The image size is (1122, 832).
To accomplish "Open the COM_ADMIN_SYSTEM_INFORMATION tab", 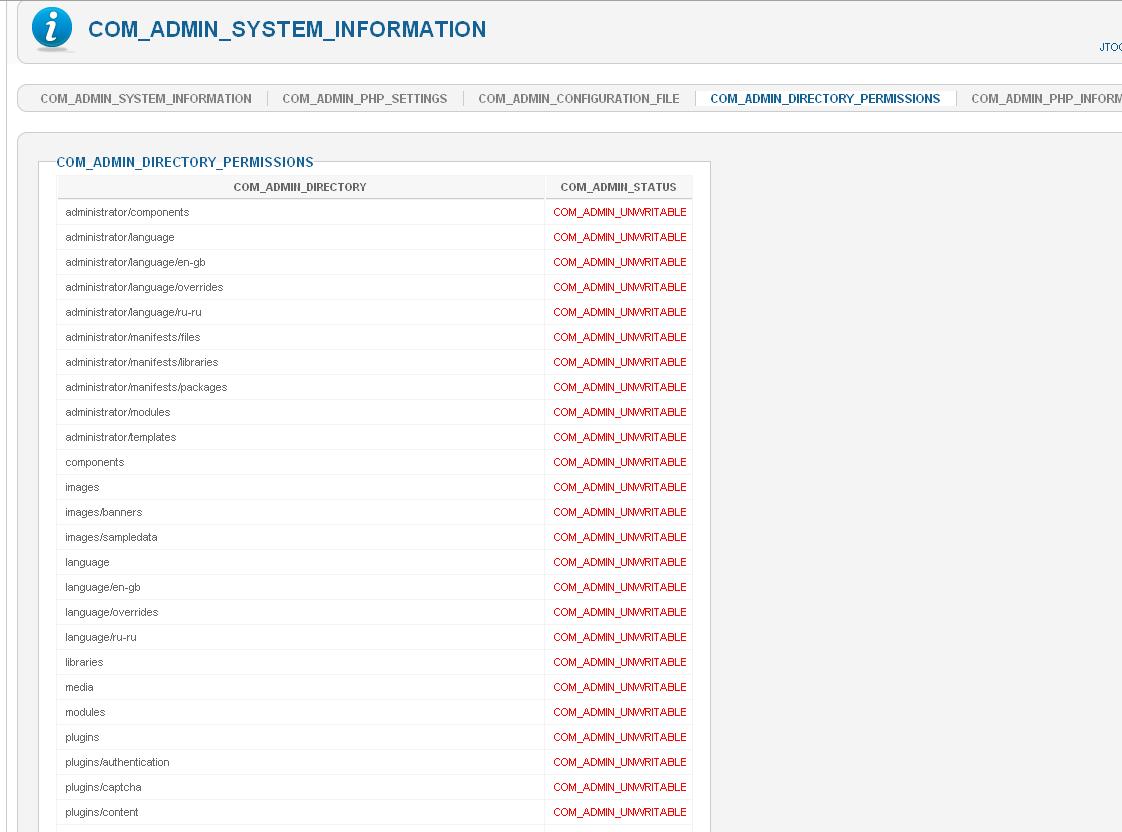I will pos(146,99).
